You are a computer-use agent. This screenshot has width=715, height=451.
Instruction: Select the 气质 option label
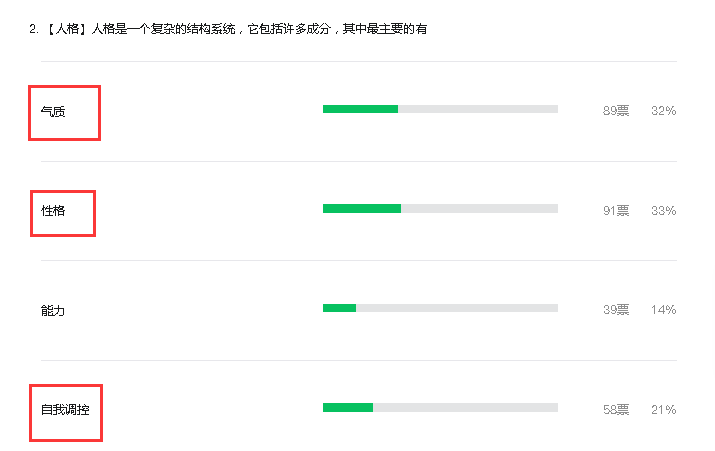point(53,111)
